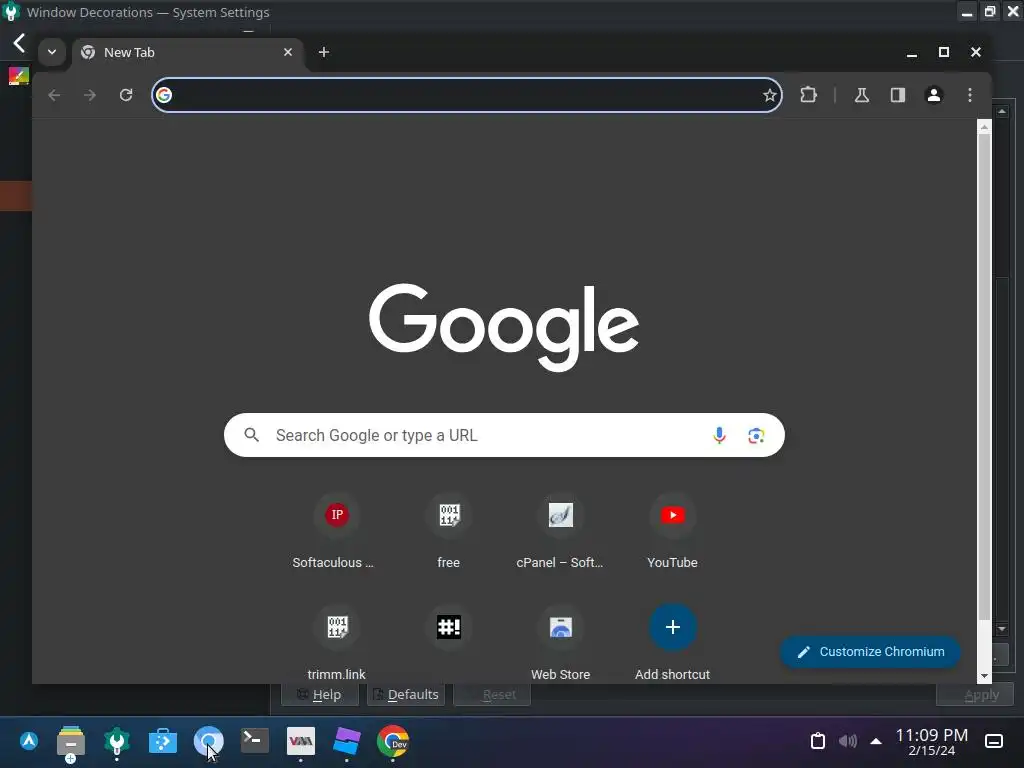Click Customize Chromium button
The height and width of the screenshot is (768, 1024).
[870, 652]
